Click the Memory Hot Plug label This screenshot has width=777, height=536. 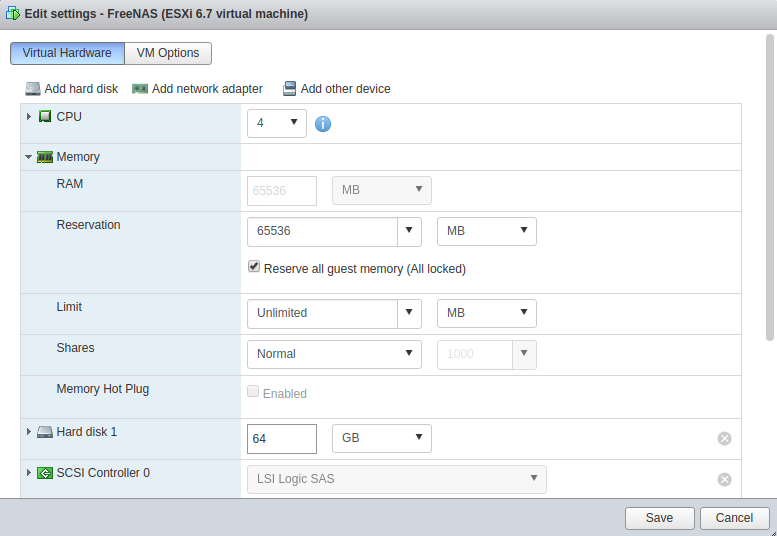tap(103, 389)
